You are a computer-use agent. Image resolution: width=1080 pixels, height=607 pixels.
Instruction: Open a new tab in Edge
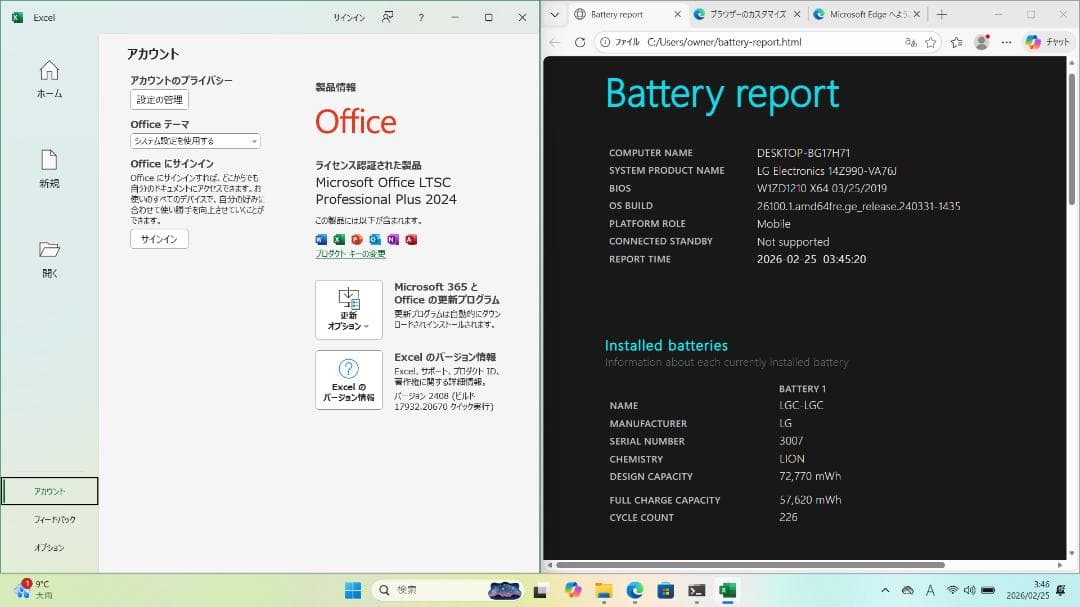click(942, 14)
